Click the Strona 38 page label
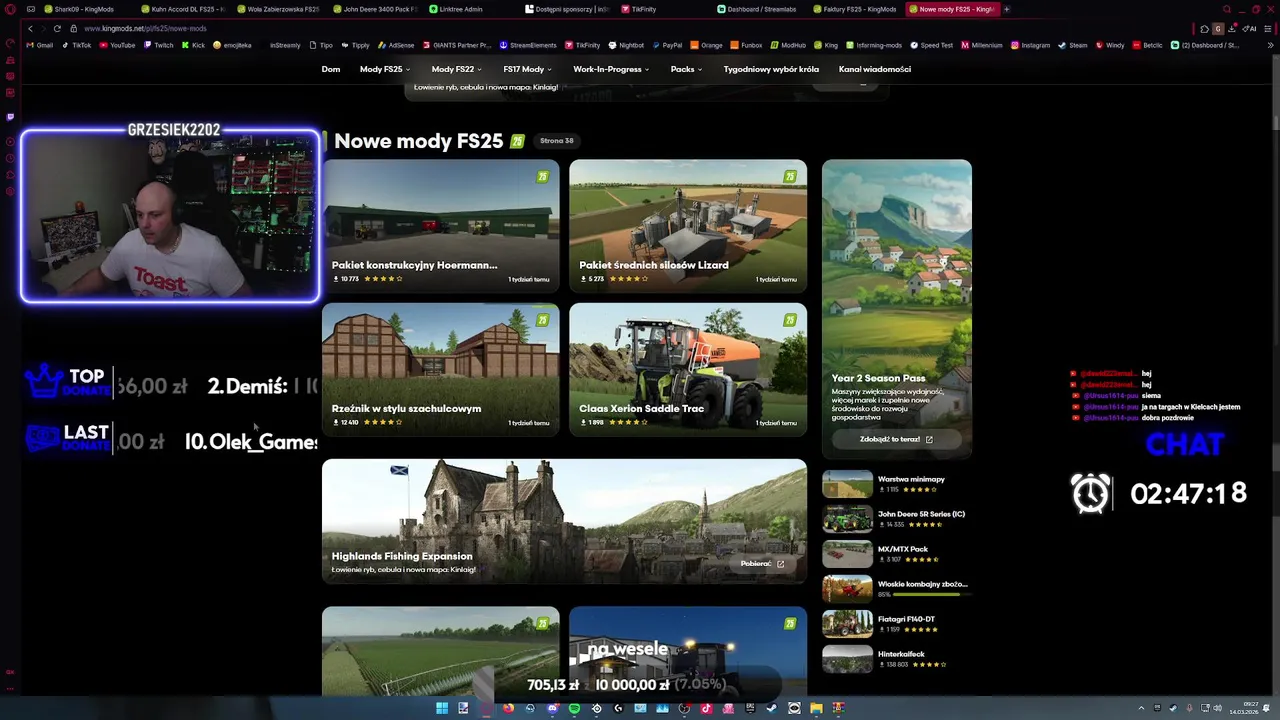This screenshot has height=720, width=1280. click(557, 141)
